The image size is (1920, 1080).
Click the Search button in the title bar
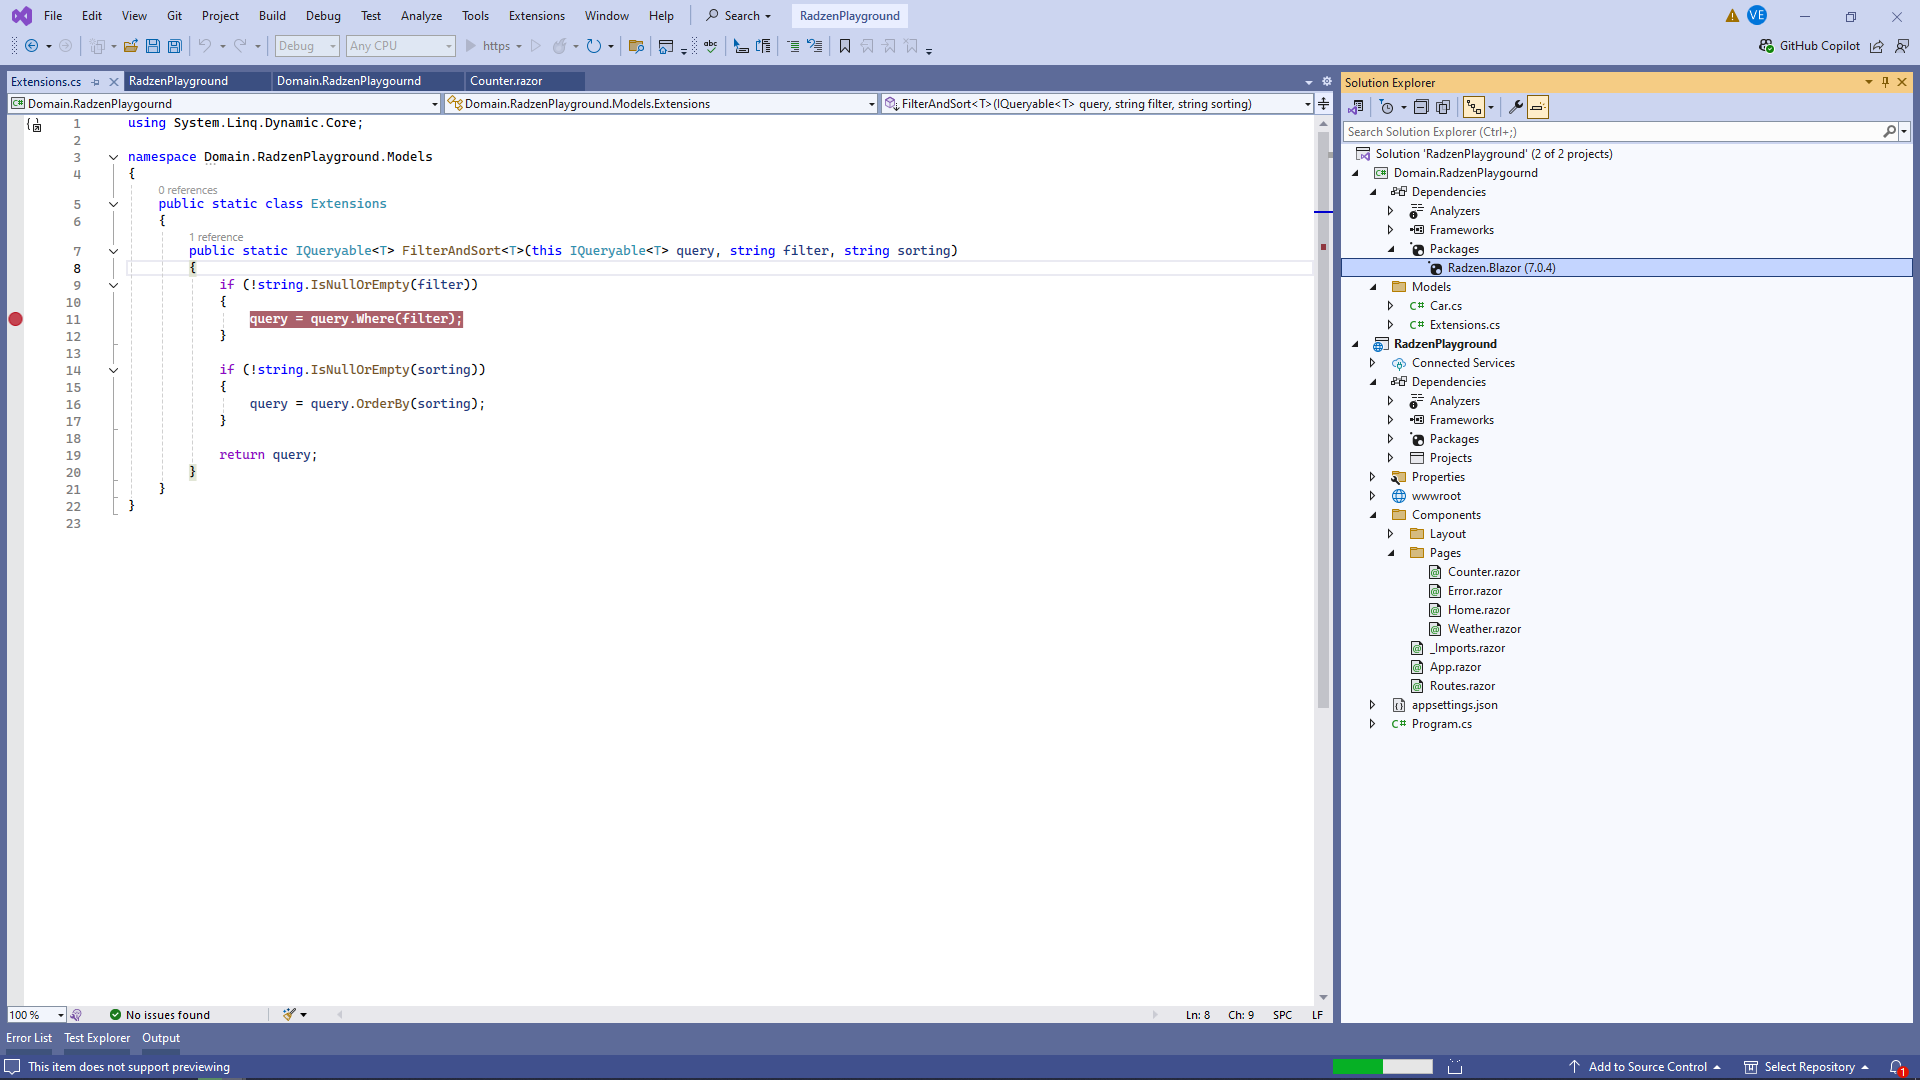point(739,16)
